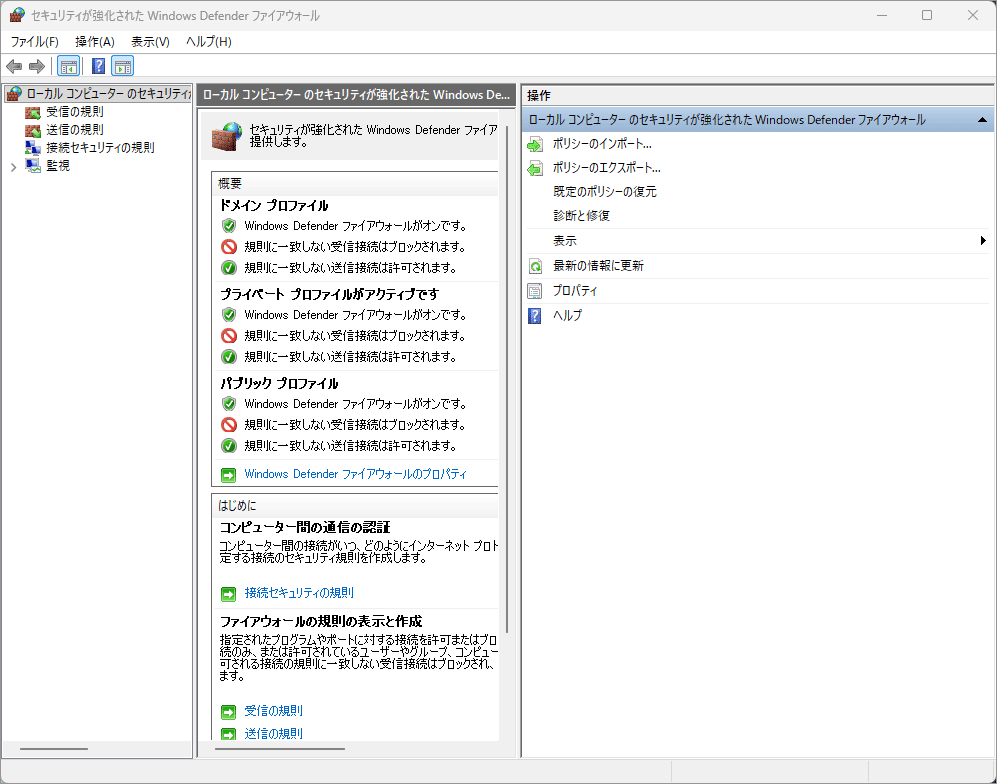Select 送信の規則 in the console tree
Image resolution: width=997 pixels, height=784 pixels.
74,130
